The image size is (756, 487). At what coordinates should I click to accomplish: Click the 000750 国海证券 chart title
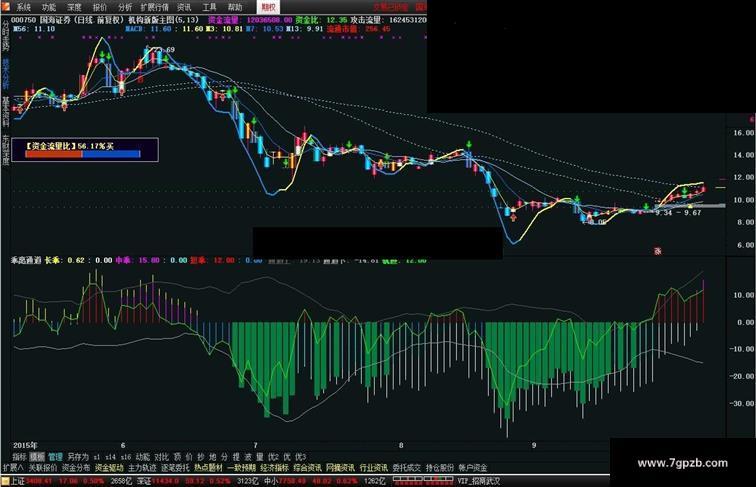point(105,20)
